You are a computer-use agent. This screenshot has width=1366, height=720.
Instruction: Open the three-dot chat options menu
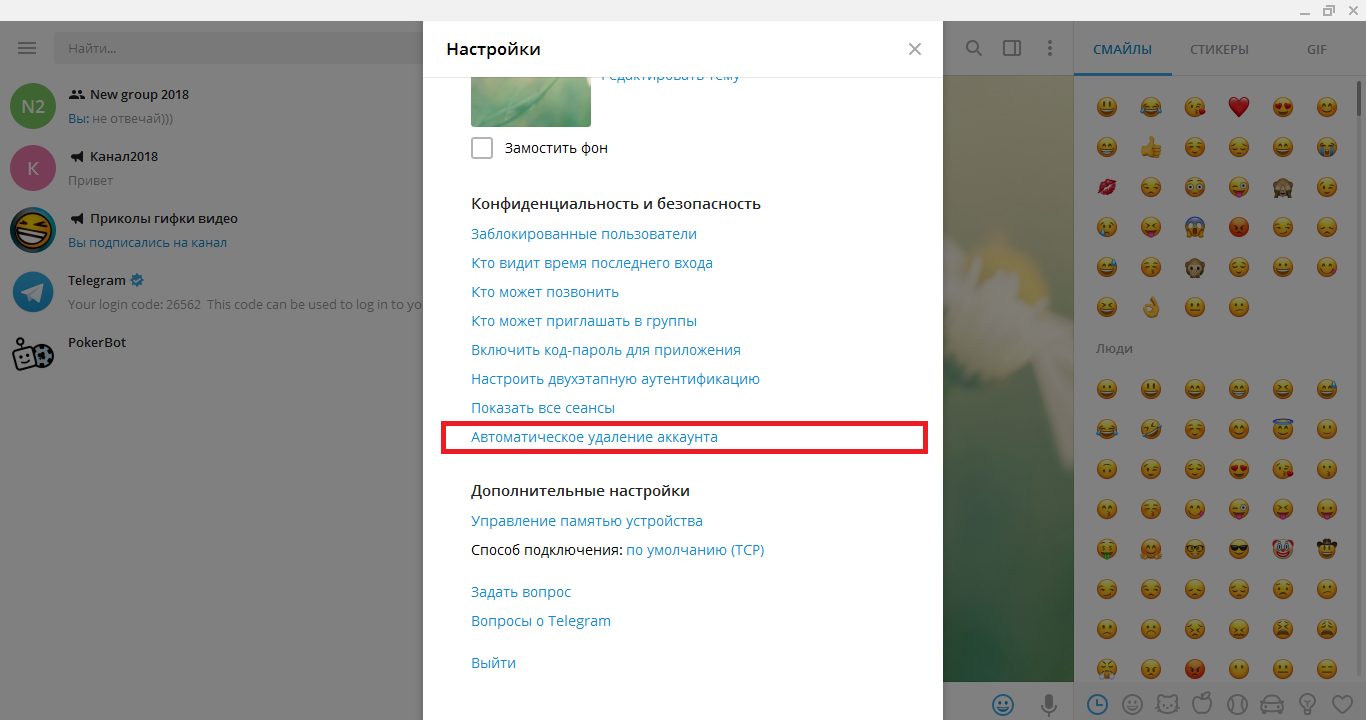[1049, 48]
